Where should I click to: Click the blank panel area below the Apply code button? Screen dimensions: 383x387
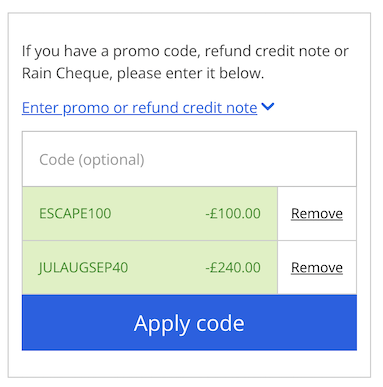click(x=189, y=363)
